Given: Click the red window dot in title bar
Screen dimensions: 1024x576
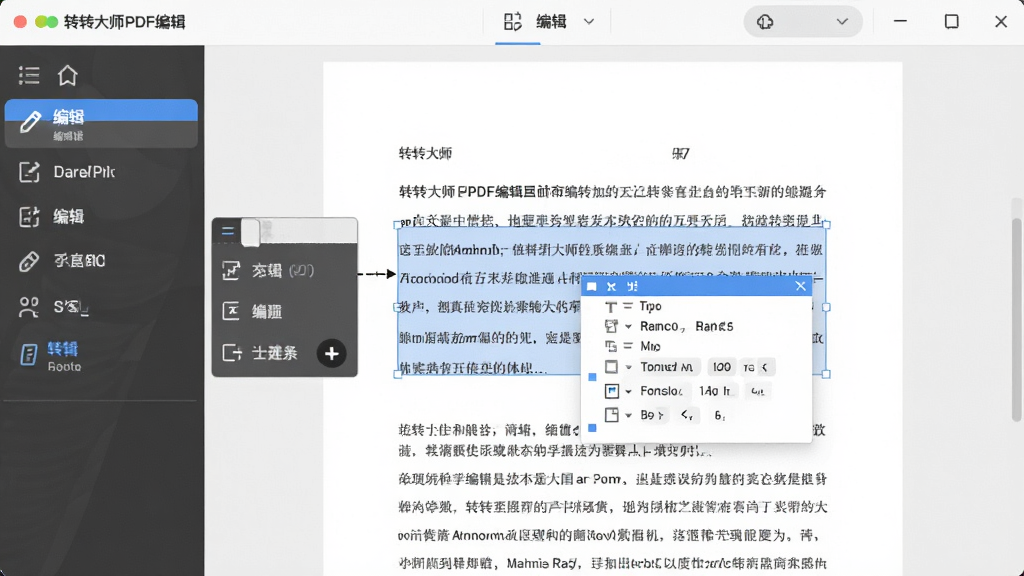Looking at the screenshot, I should tap(20, 22).
